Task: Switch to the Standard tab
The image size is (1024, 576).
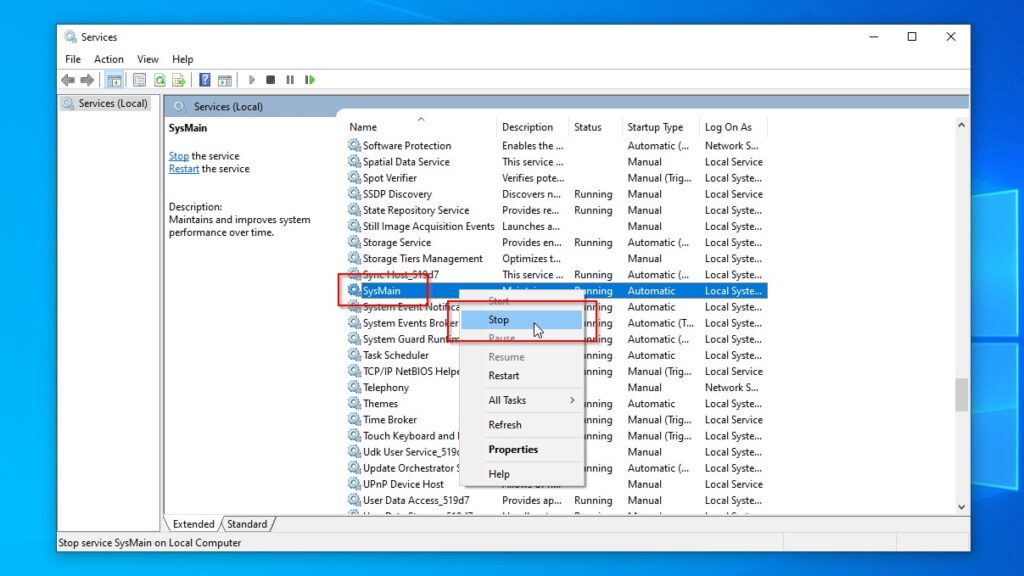Action: [246, 523]
